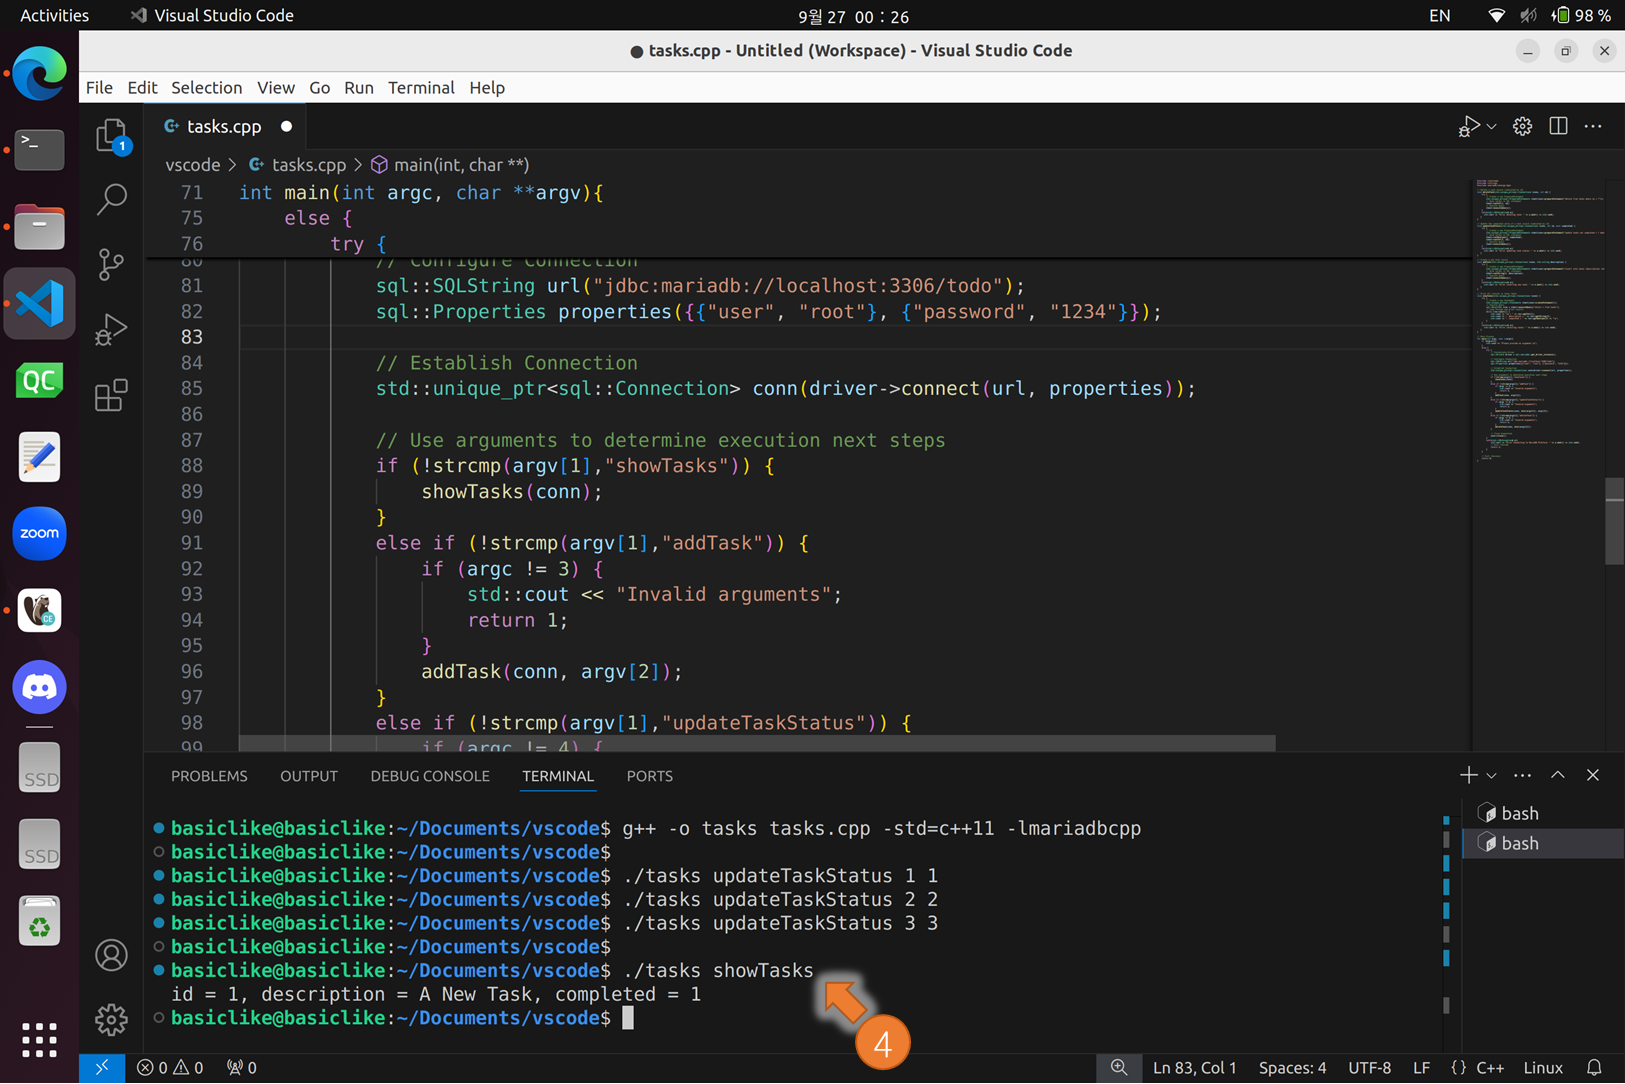
Task: Open the Search view in activity bar
Action: click(111, 199)
